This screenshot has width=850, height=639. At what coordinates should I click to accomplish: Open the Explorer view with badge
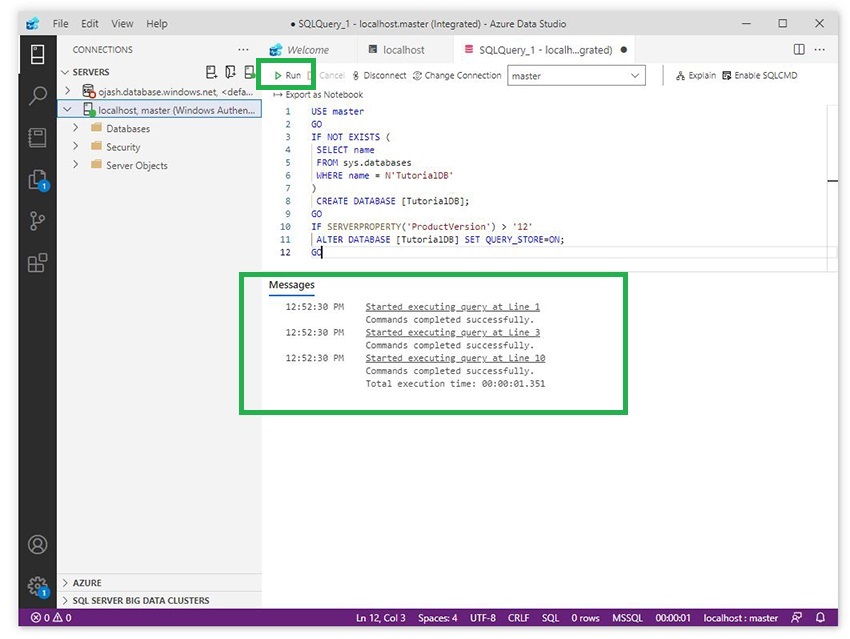point(37,180)
